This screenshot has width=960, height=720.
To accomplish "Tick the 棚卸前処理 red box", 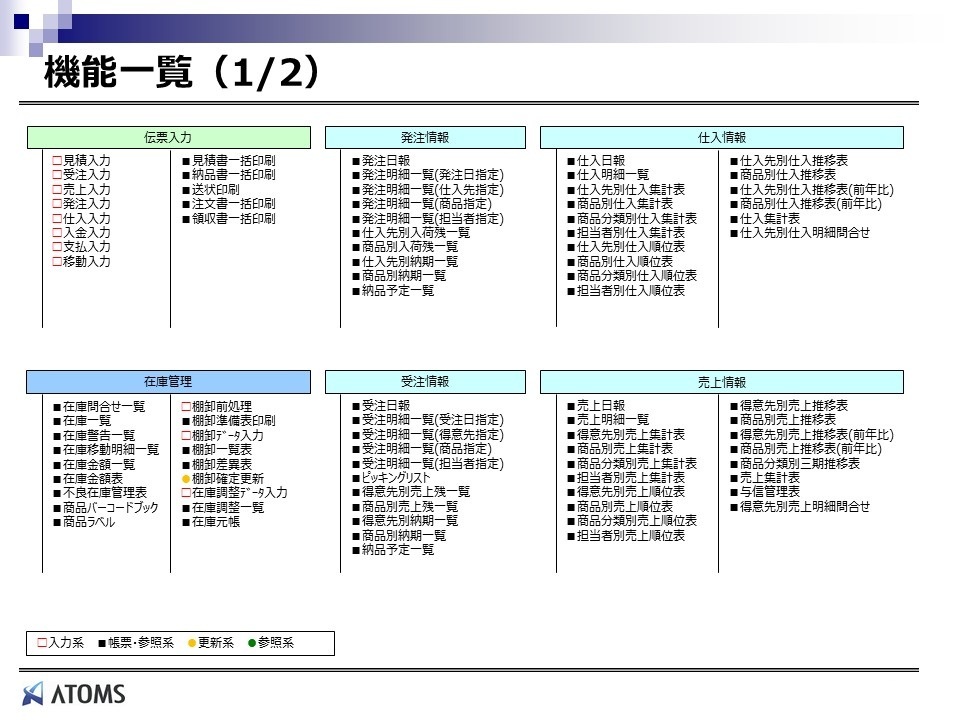I will 186,406.
